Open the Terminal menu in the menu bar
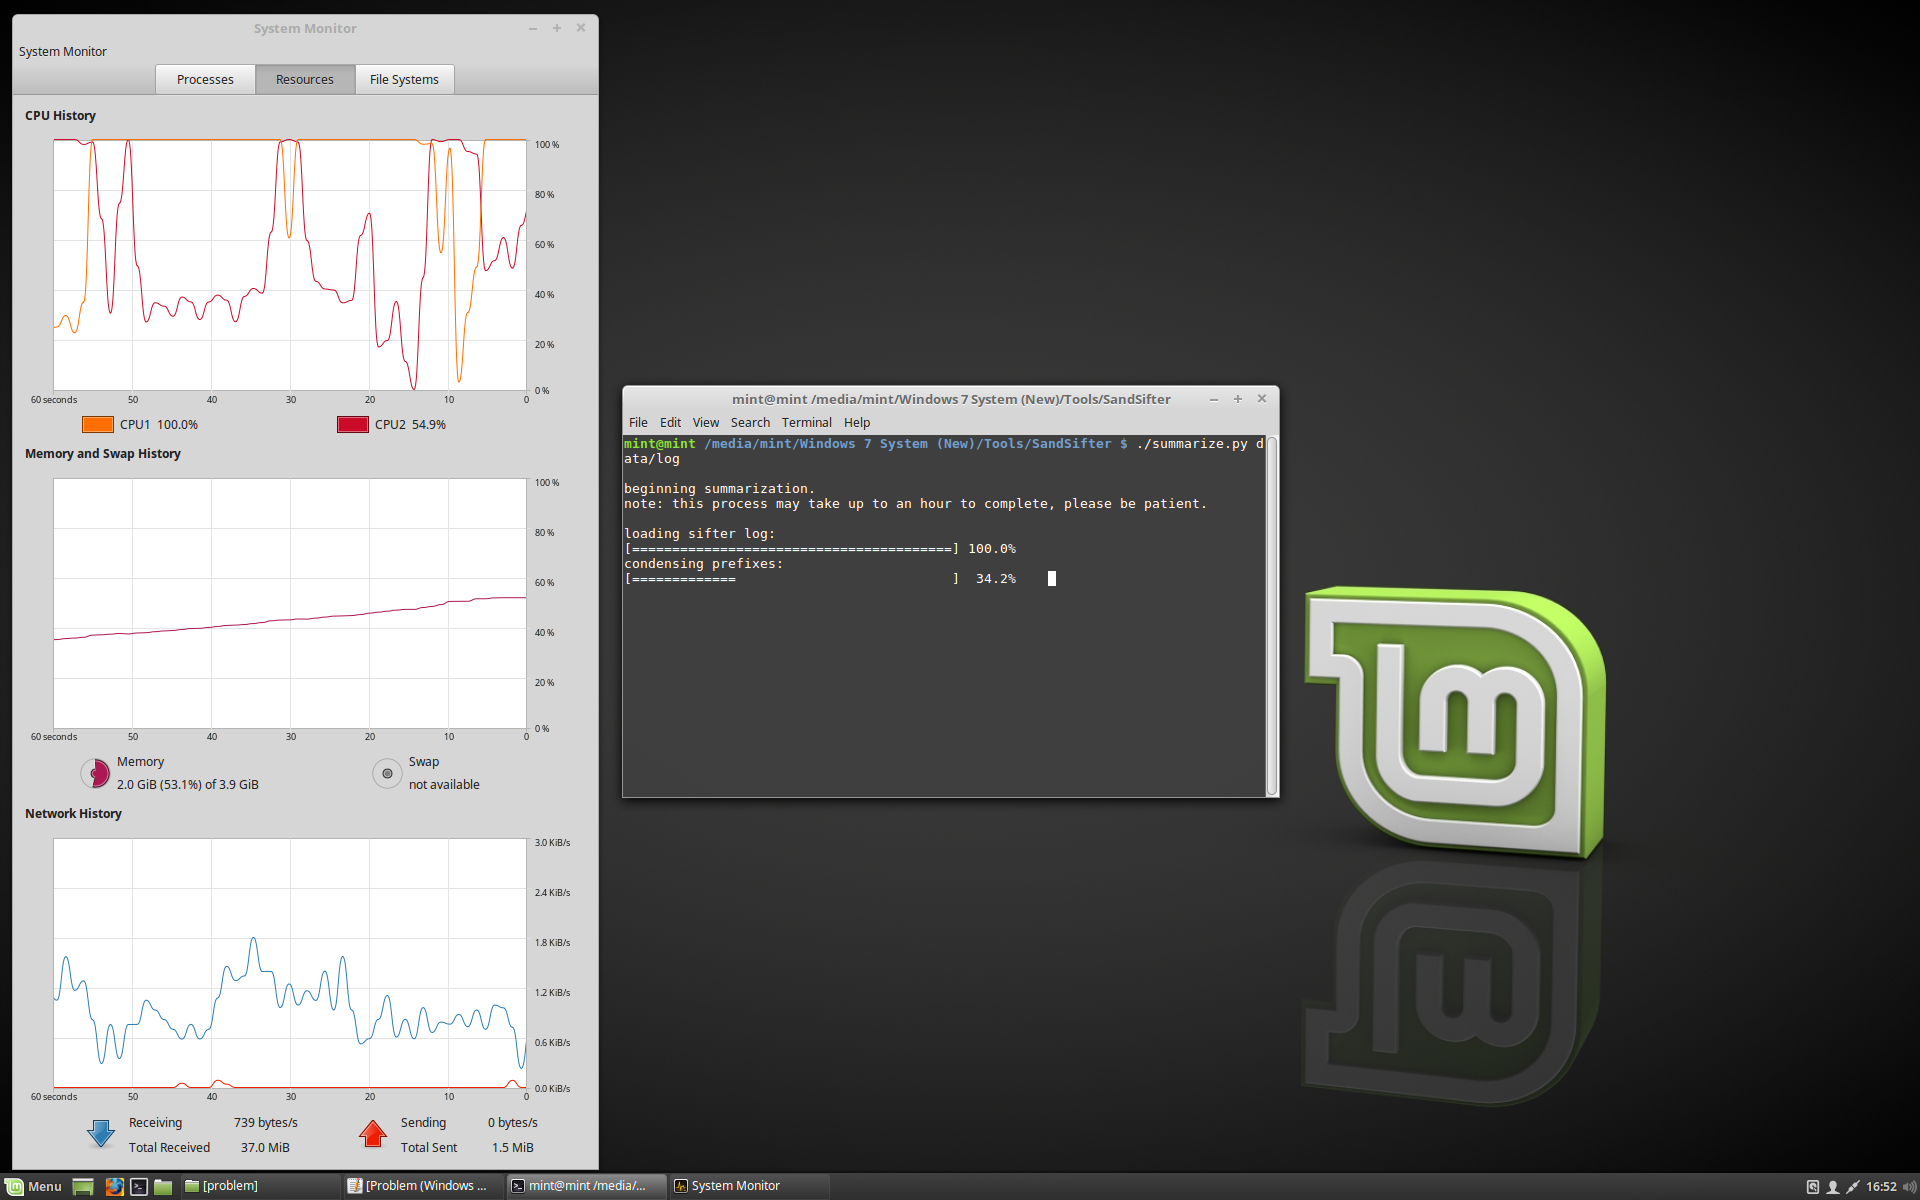 pyautogui.click(x=806, y=423)
